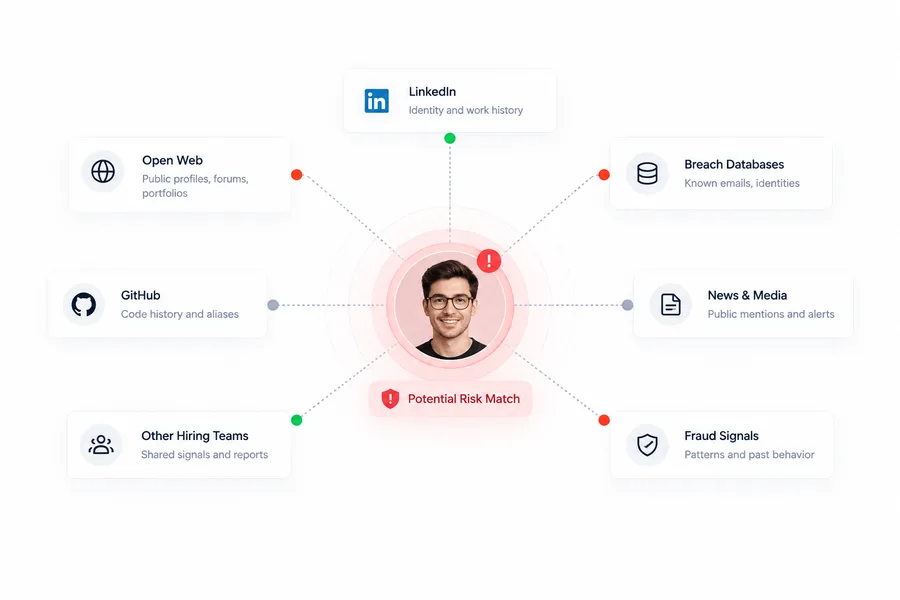The image size is (900, 600).
Task: Select the Breach Databases title
Action: 734,165
